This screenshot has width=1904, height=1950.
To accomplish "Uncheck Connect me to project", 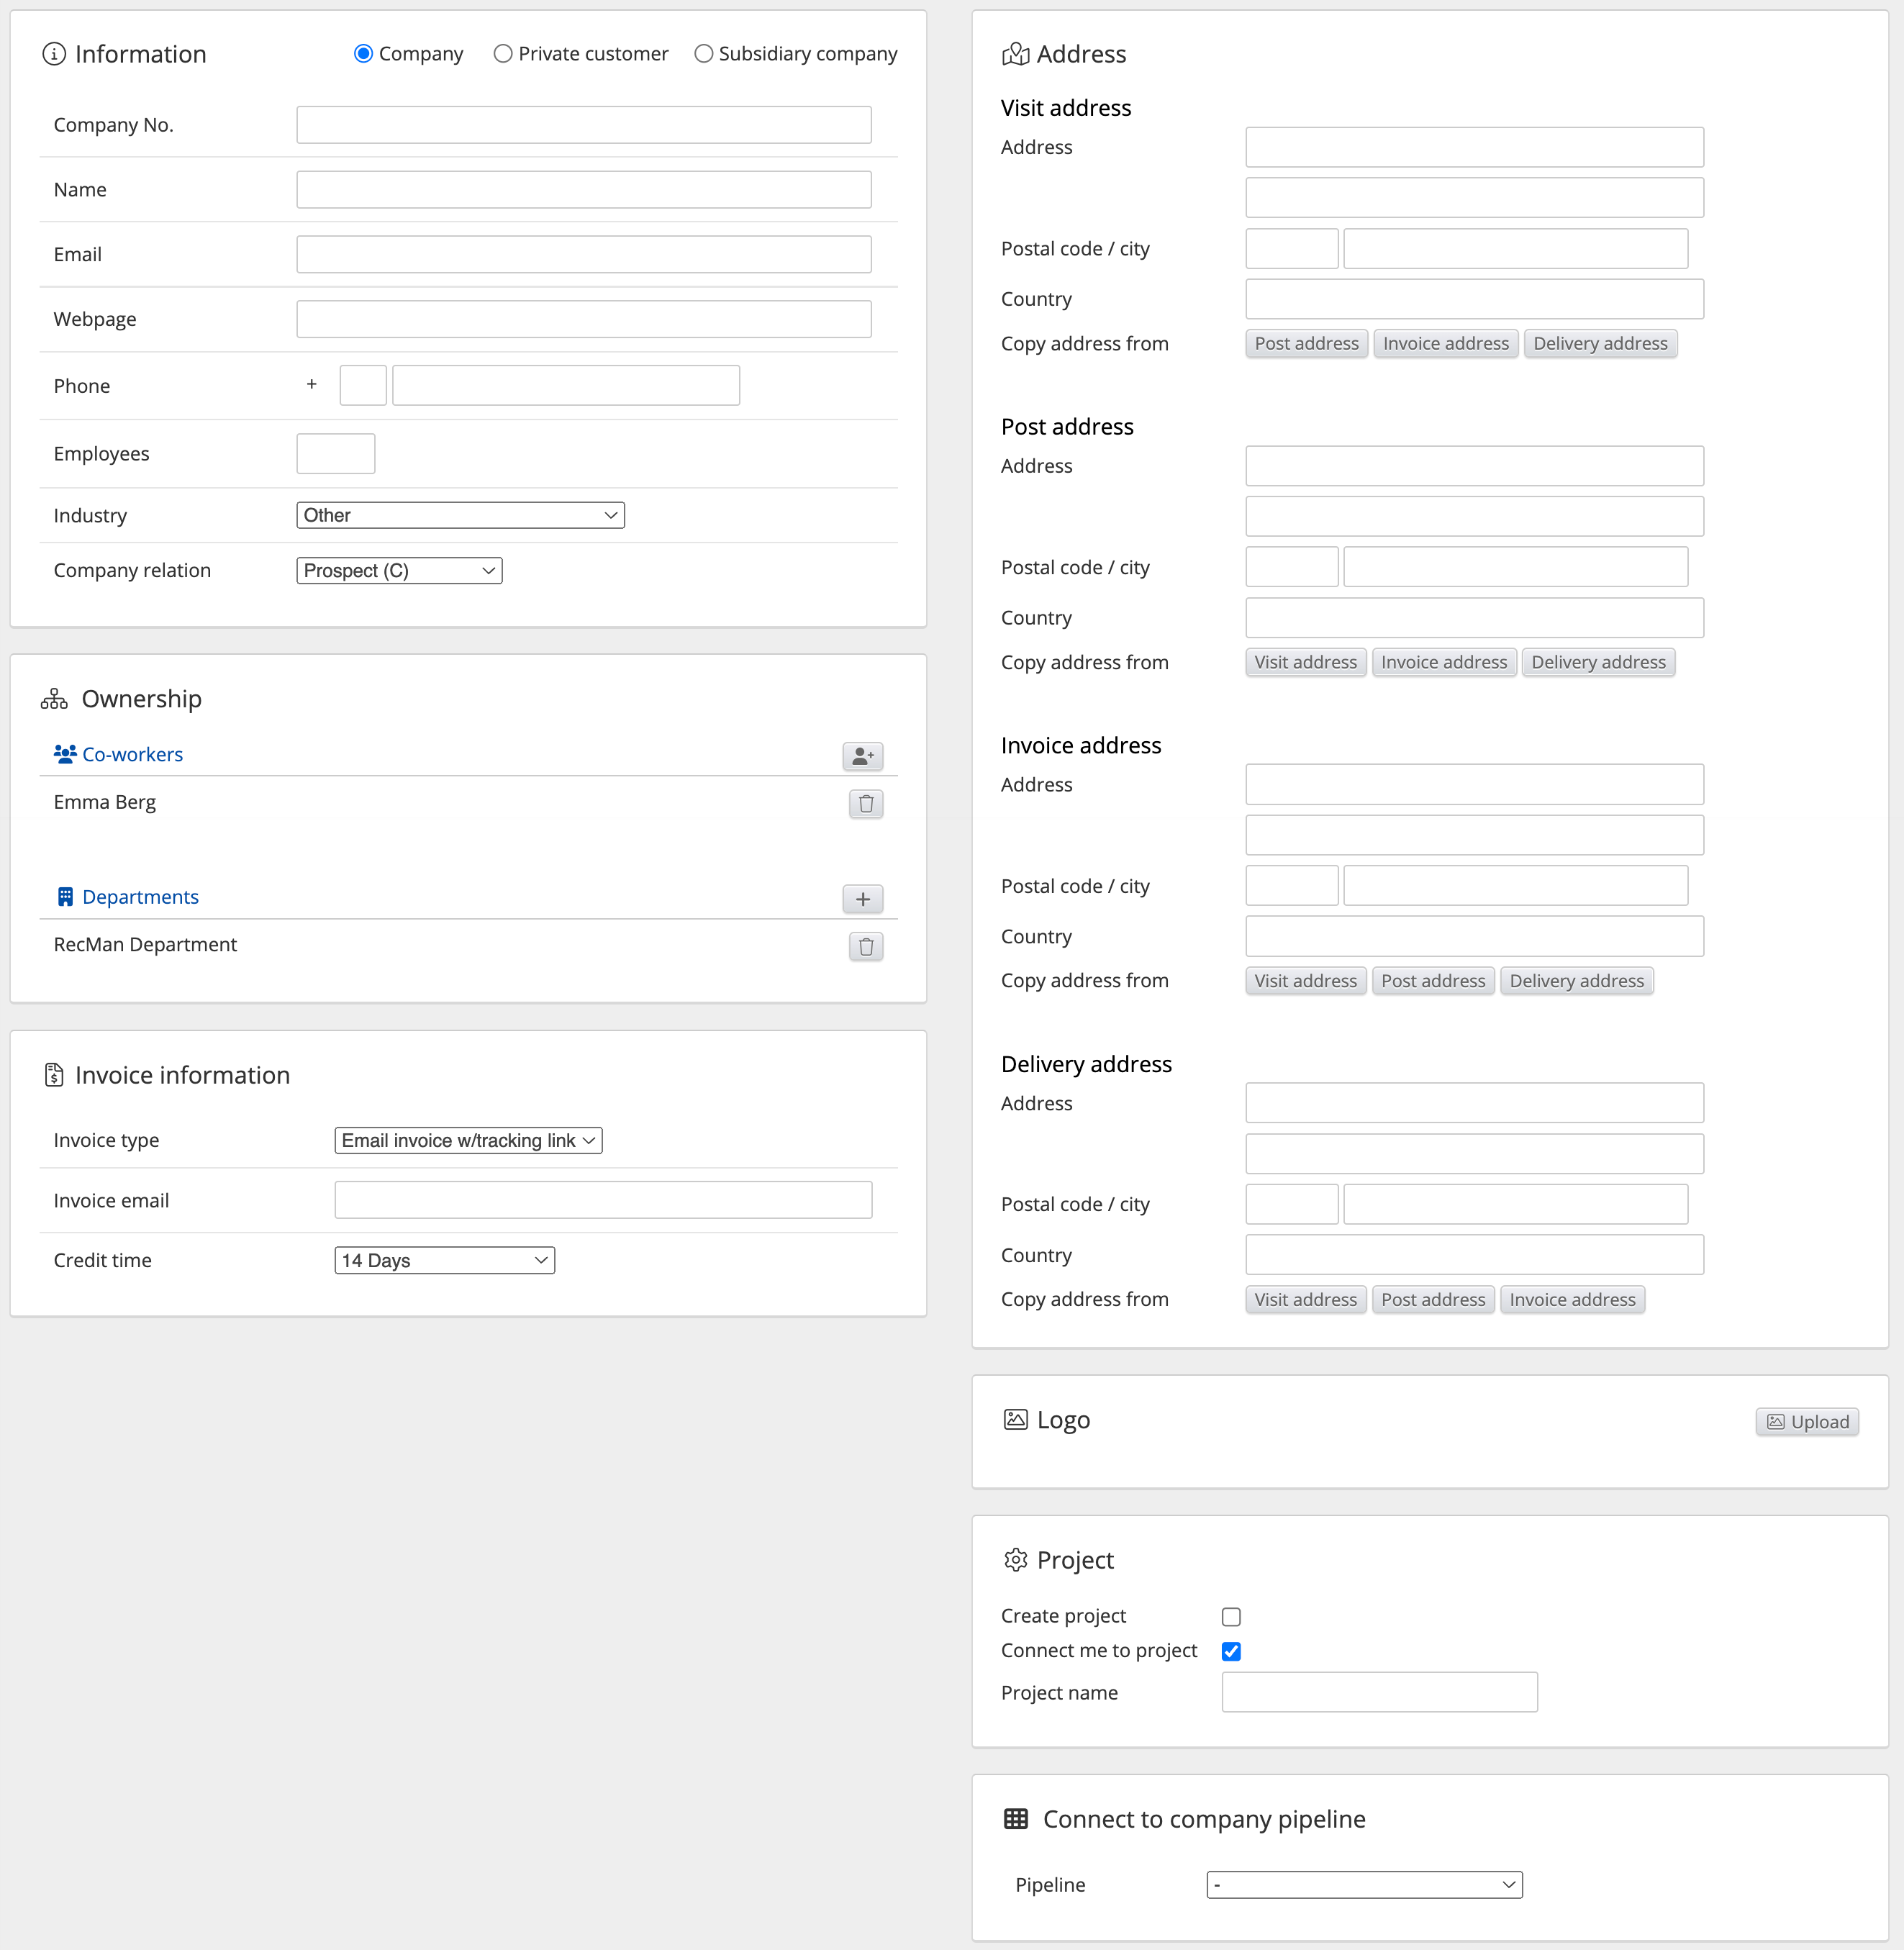I will click(1231, 1651).
